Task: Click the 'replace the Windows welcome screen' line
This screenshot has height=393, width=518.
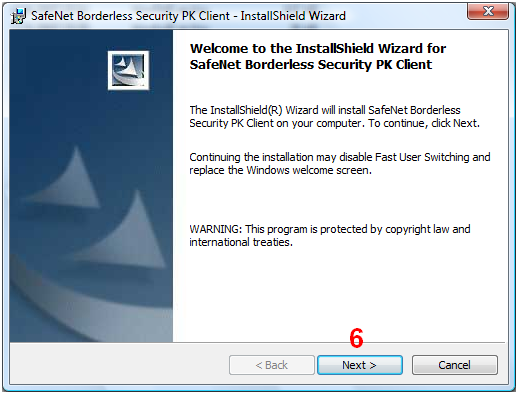Action: pos(280,170)
